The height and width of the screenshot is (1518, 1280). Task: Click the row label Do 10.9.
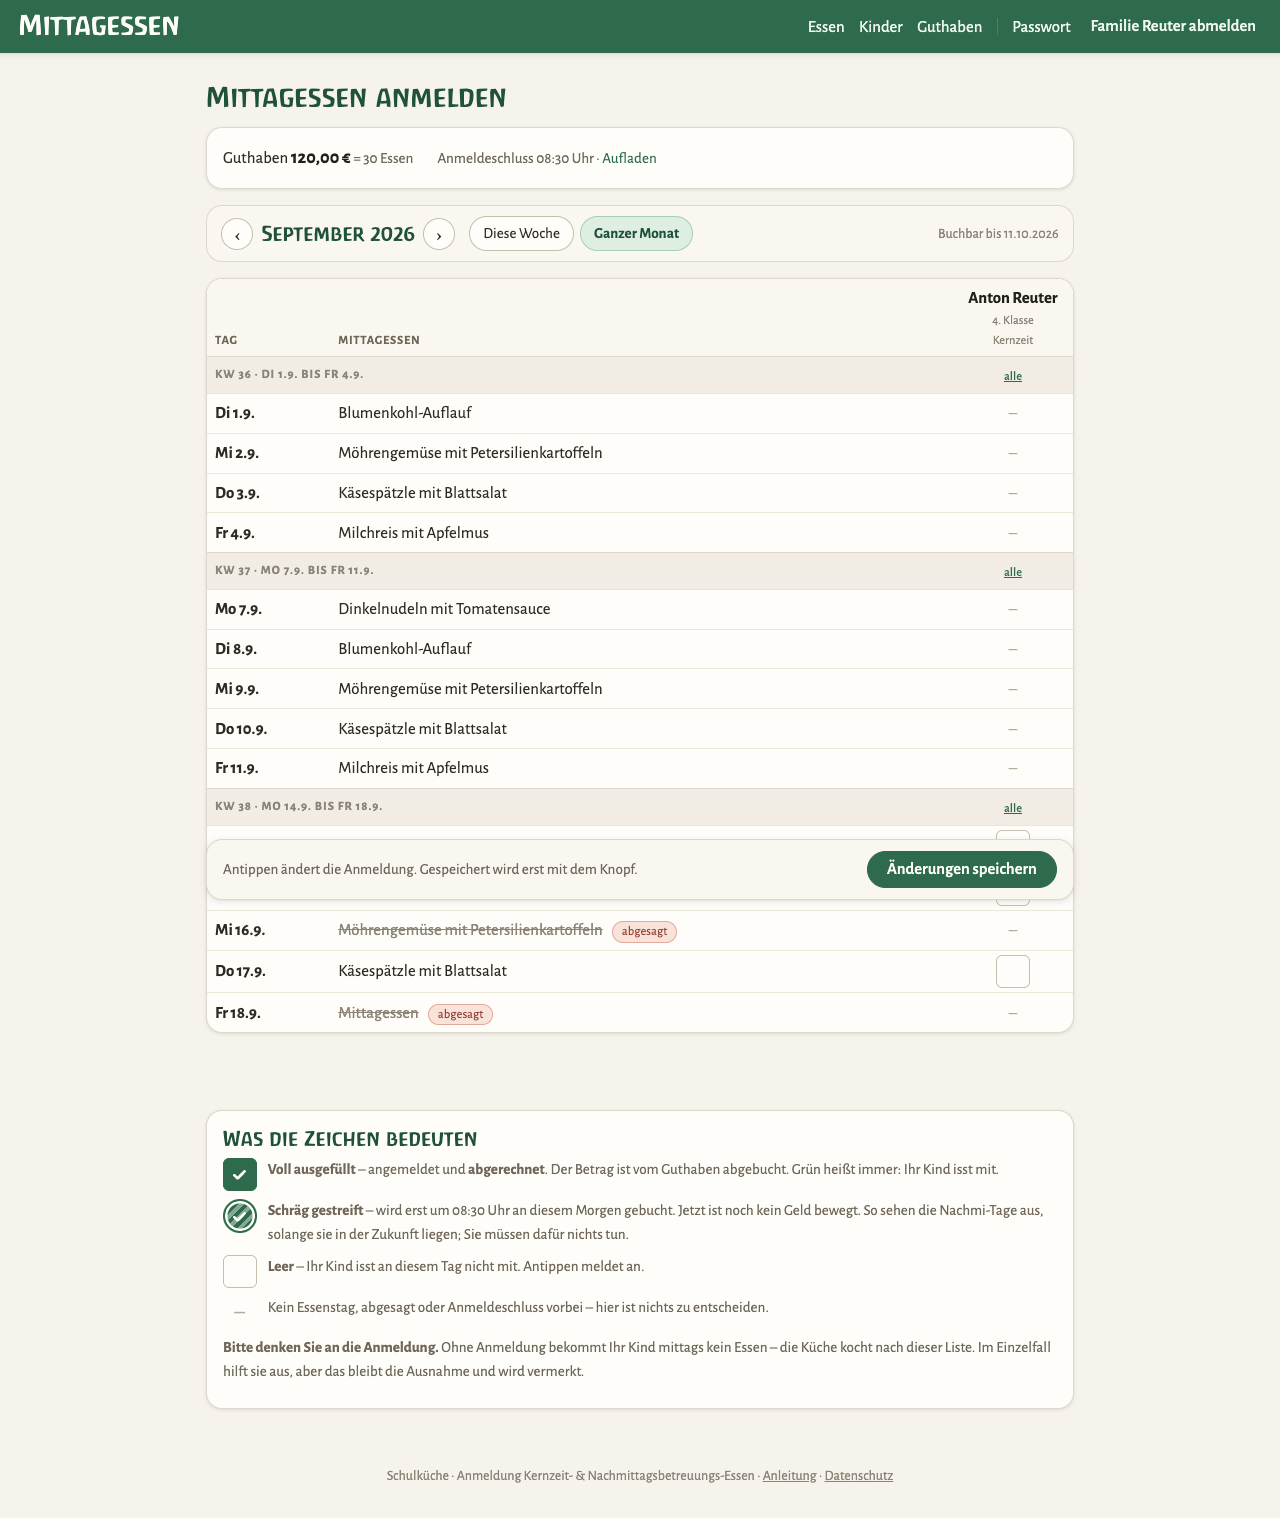tap(241, 729)
